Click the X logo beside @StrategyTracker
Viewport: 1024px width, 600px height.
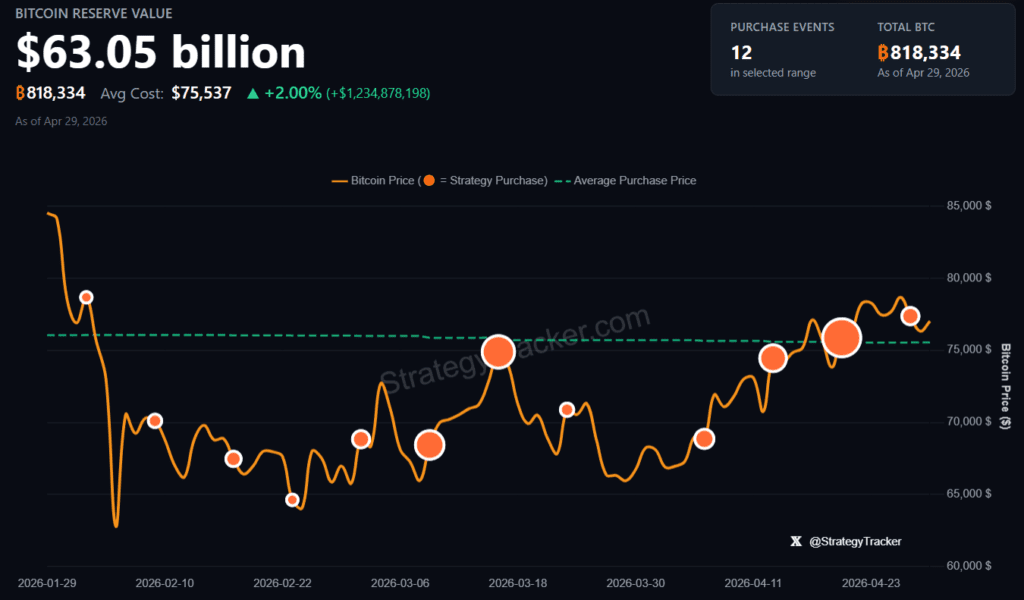(x=796, y=541)
